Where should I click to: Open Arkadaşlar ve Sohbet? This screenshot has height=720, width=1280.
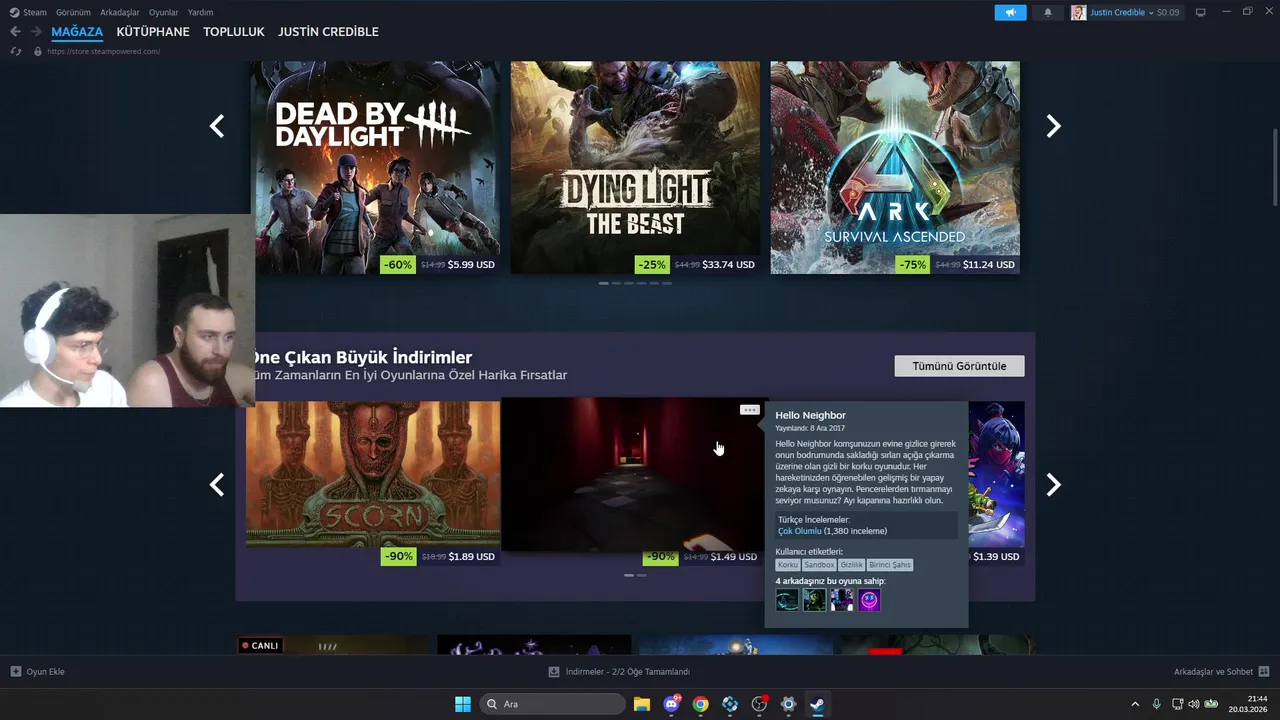tap(1213, 672)
